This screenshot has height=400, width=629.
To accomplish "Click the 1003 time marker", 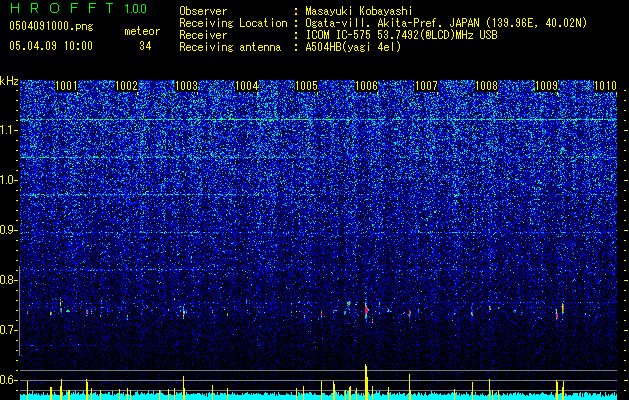I will pyautogui.click(x=187, y=86).
